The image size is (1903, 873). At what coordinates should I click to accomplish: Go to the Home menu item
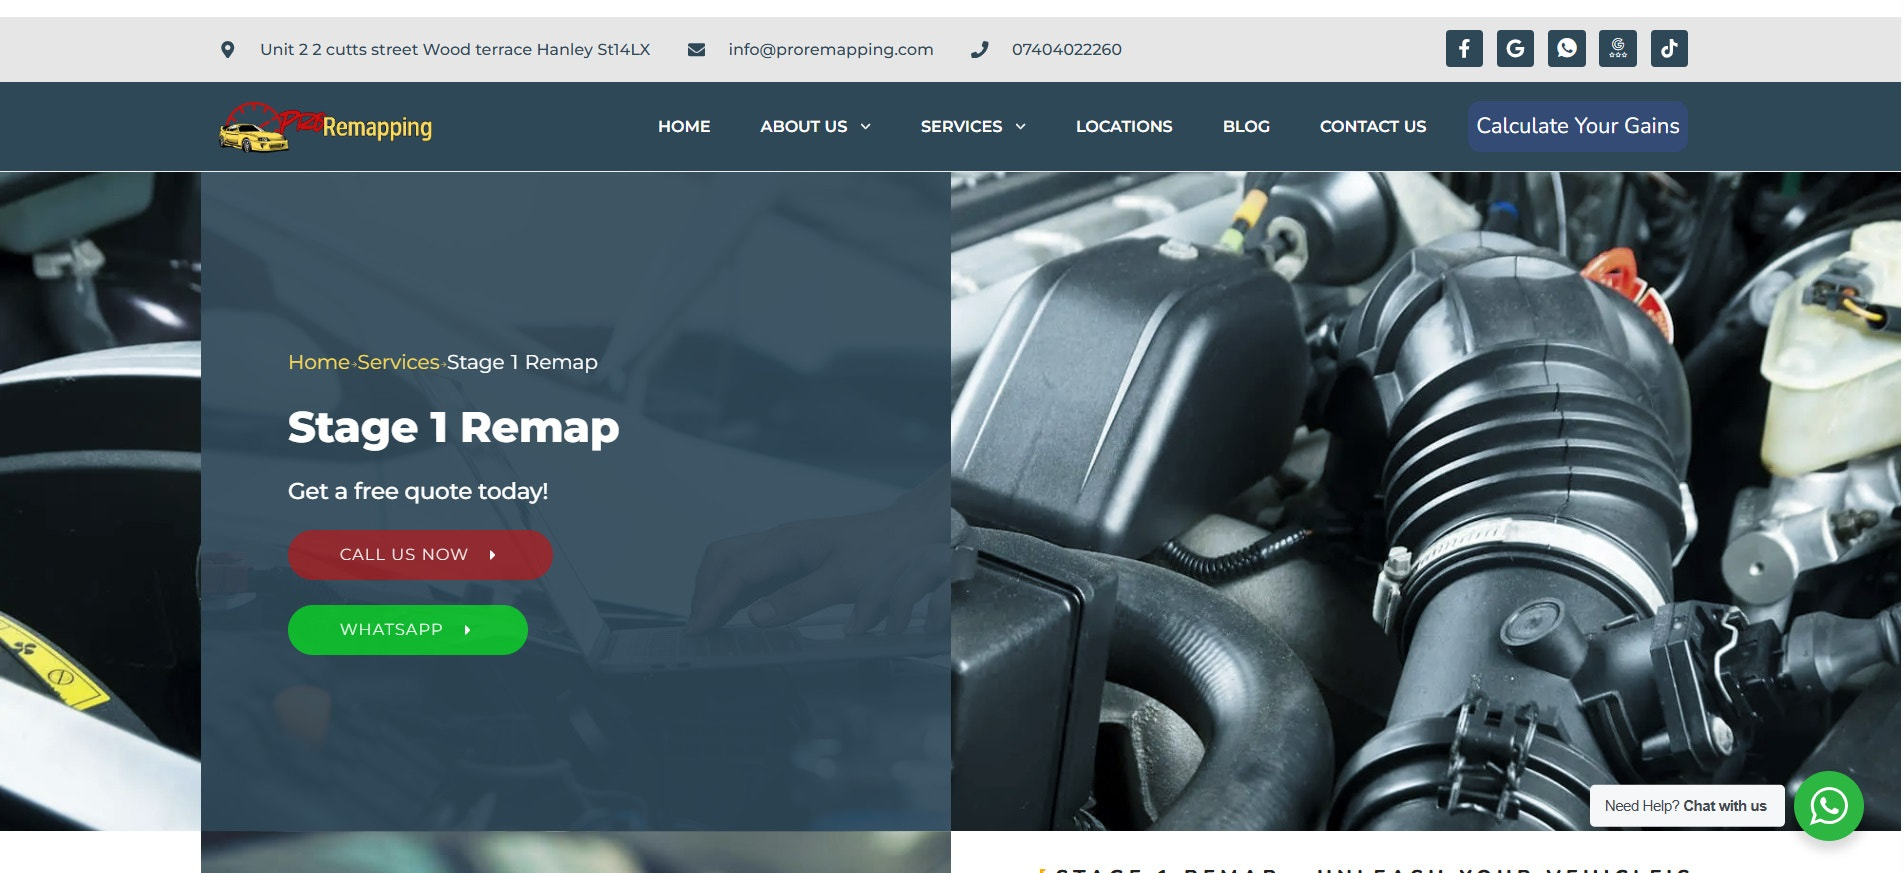point(684,126)
